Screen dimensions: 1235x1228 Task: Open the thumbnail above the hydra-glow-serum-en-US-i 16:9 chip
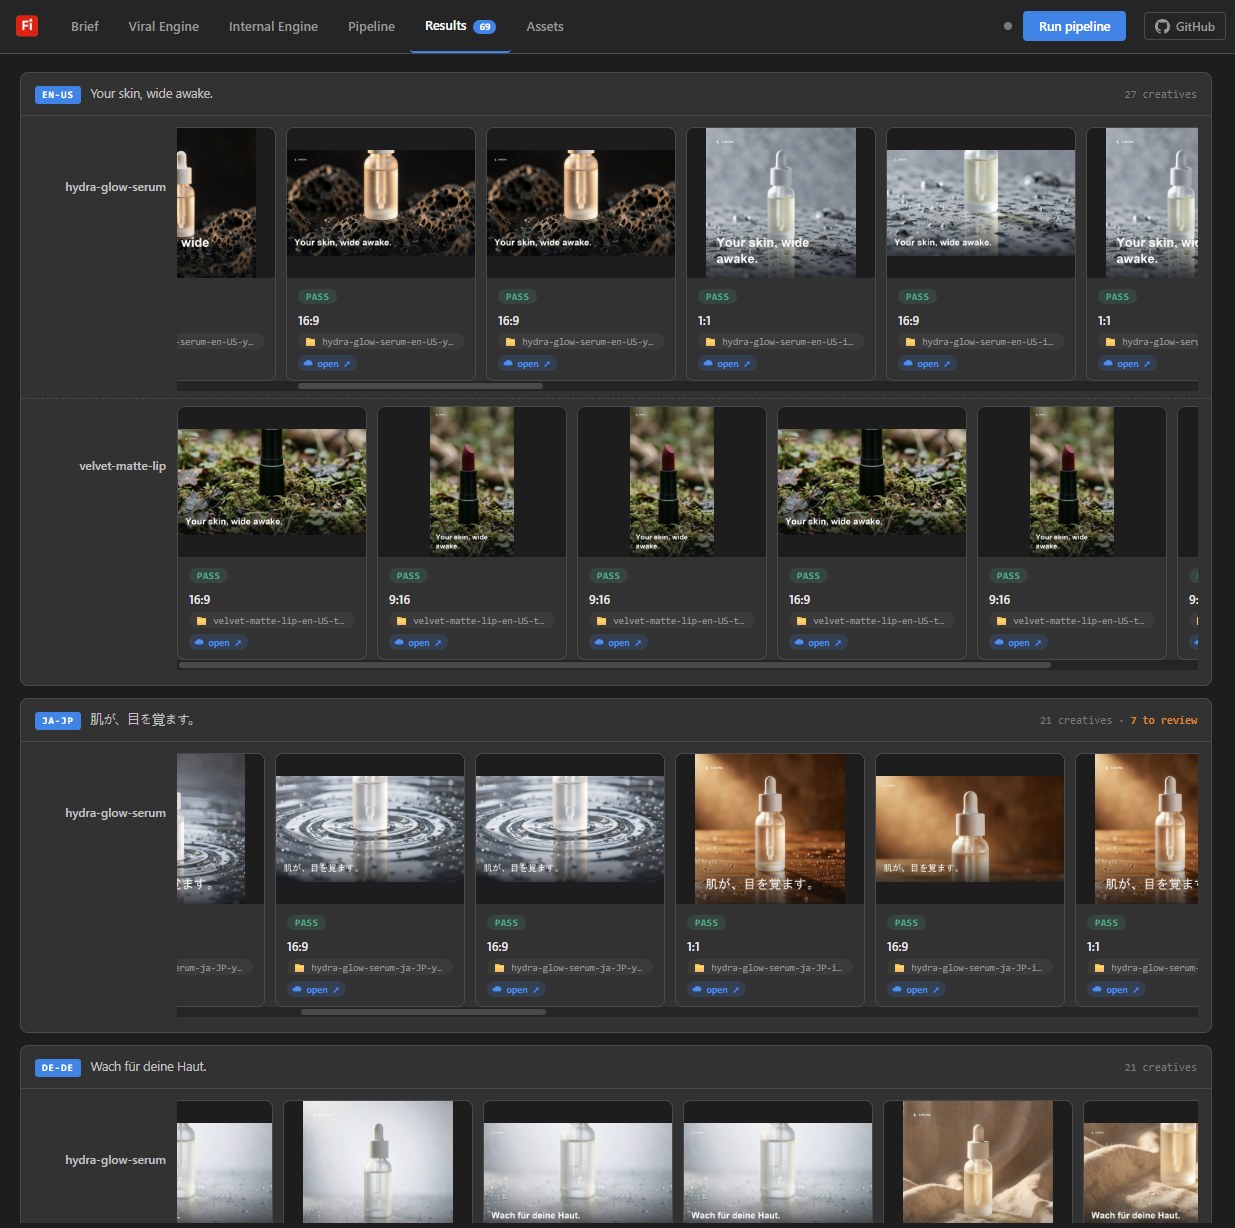[x=981, y=203]
